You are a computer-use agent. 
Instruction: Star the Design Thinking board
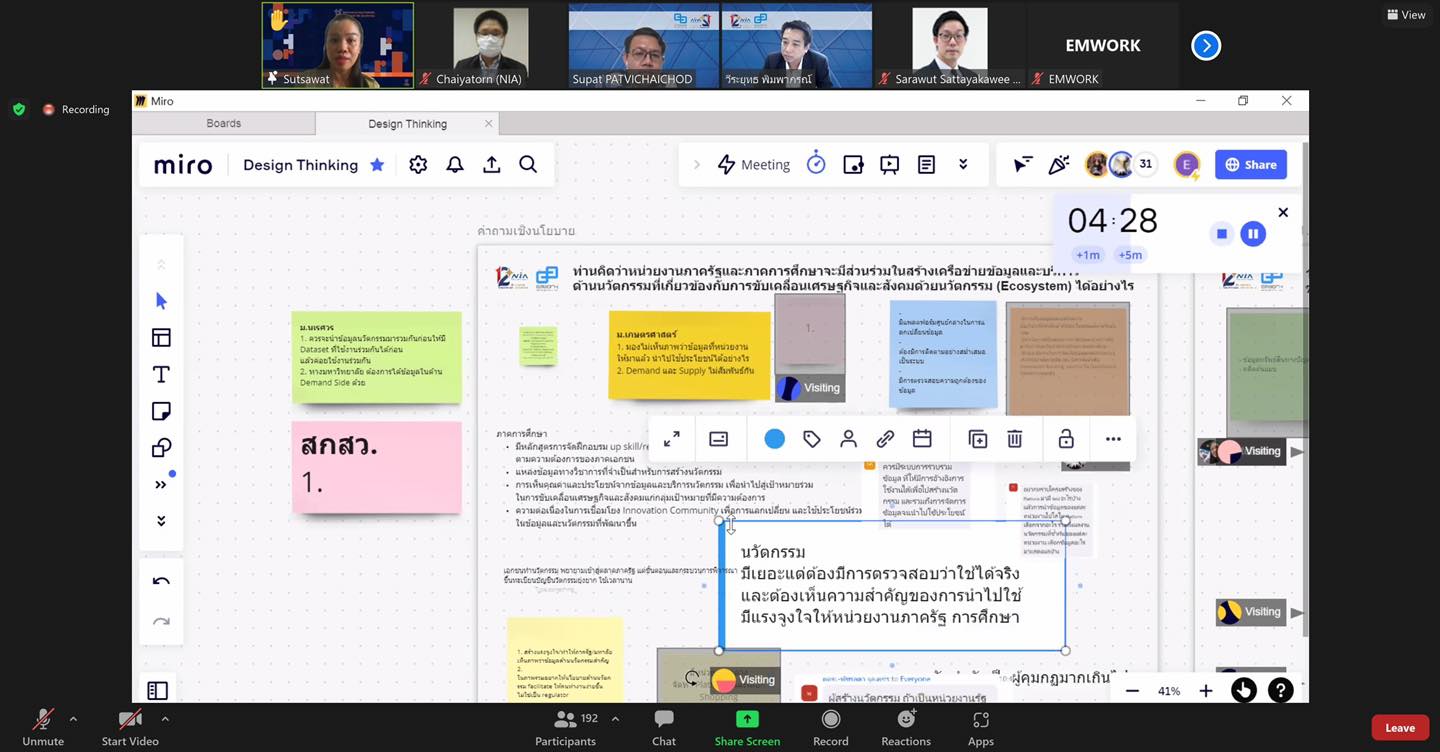(x=377, y=165)
